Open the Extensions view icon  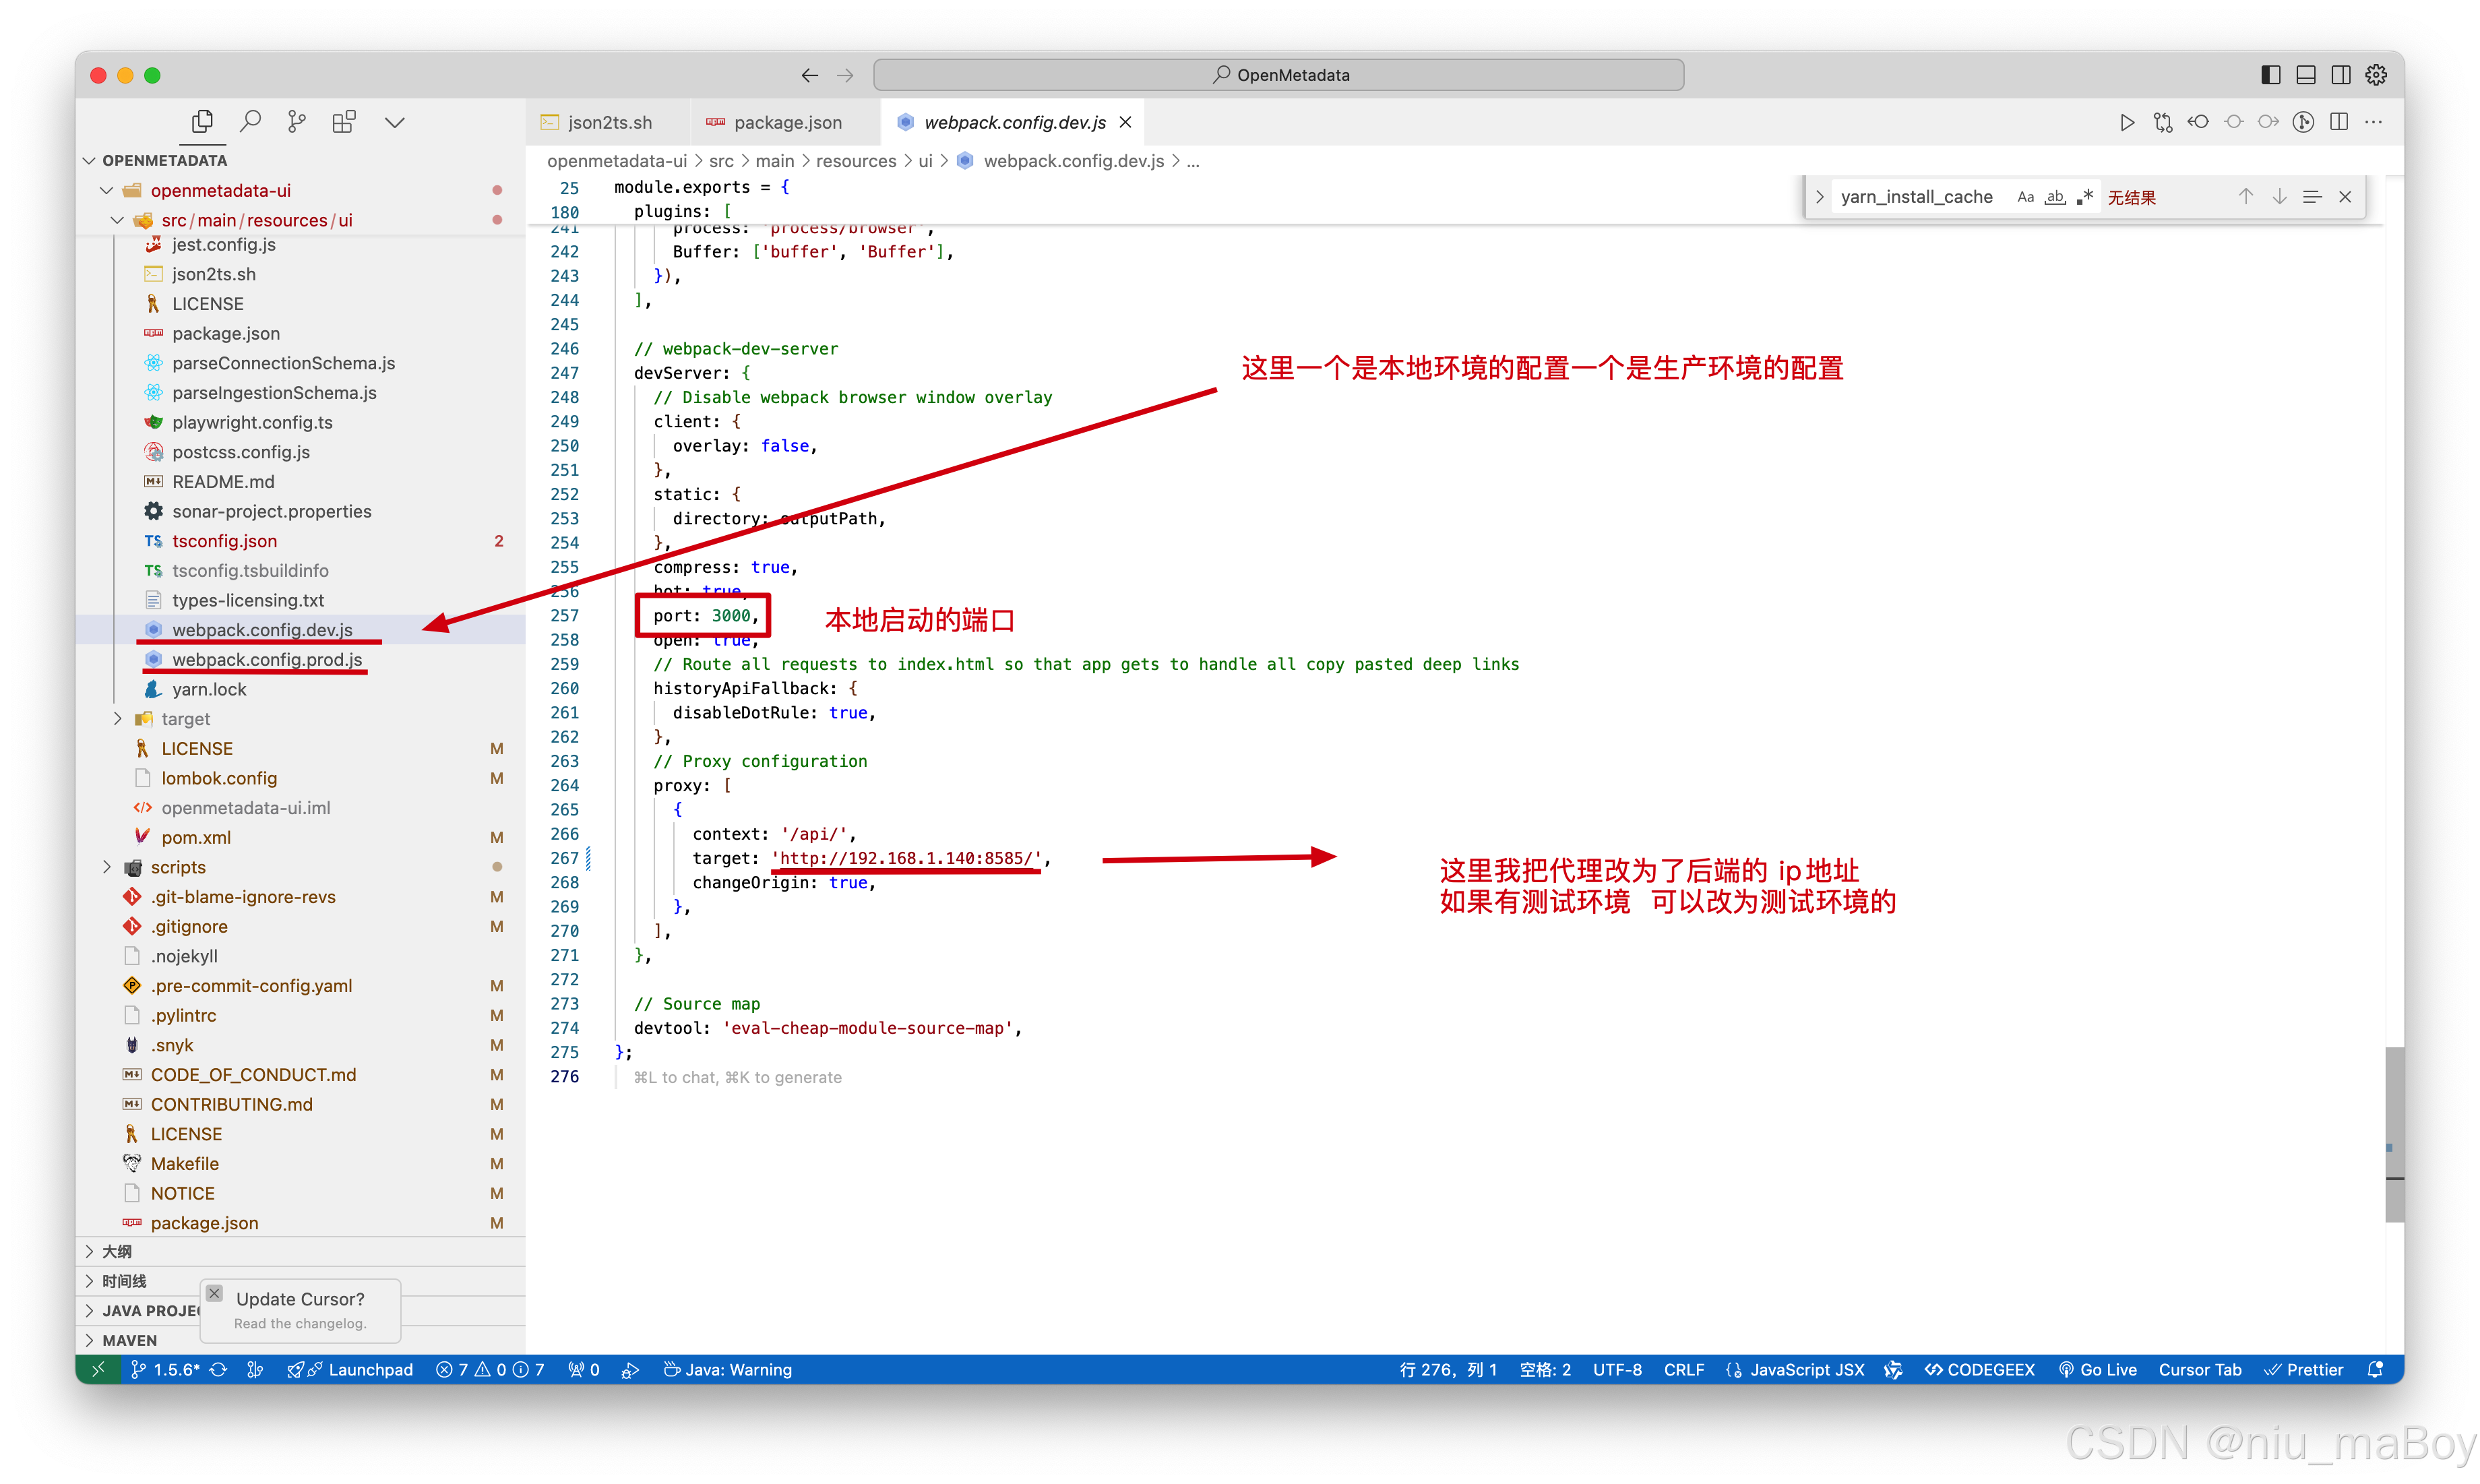click(x=344, y=122)
